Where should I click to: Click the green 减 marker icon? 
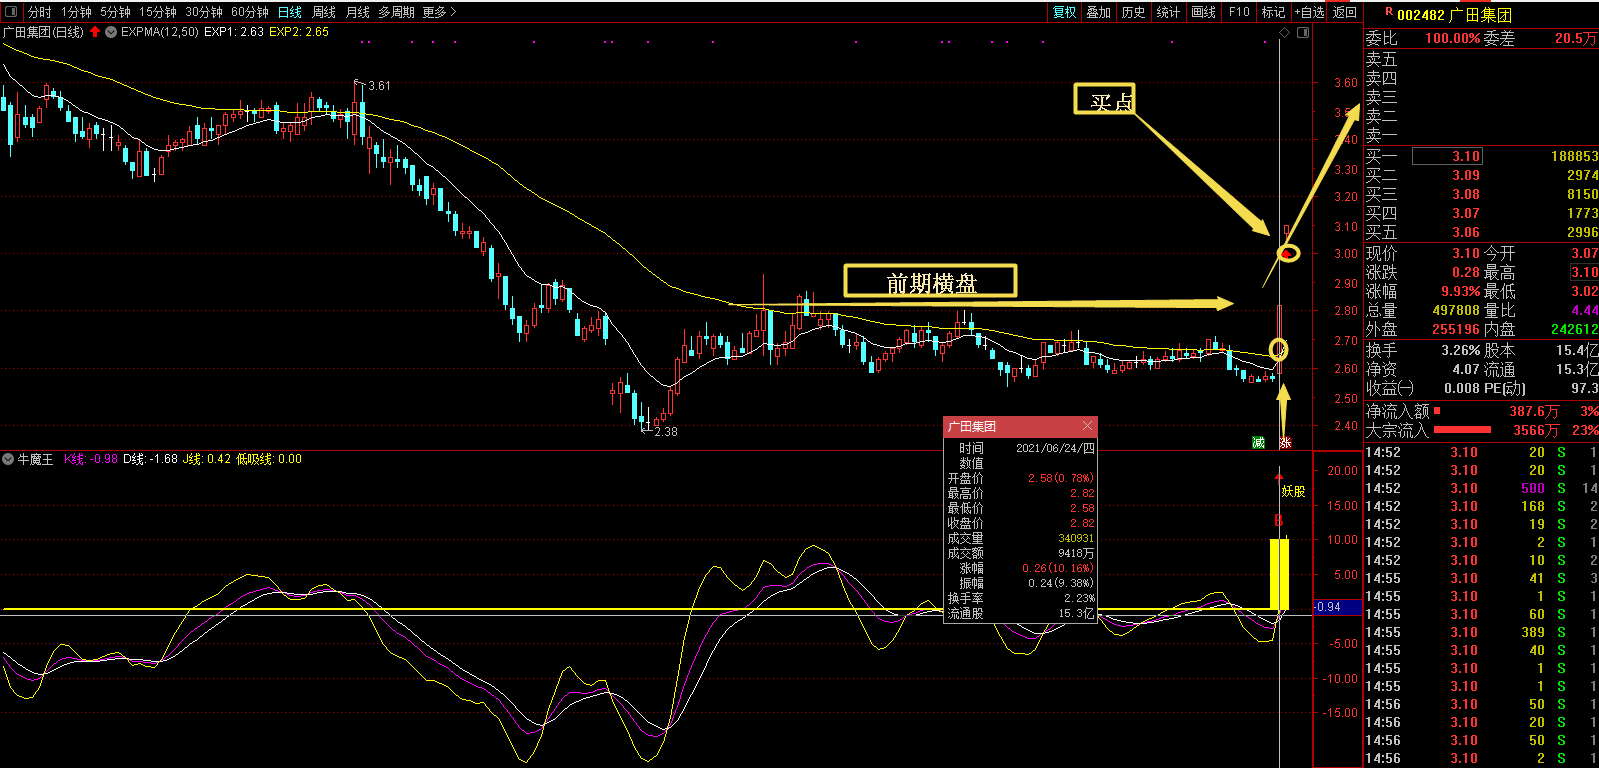(x=1258, y=442)
